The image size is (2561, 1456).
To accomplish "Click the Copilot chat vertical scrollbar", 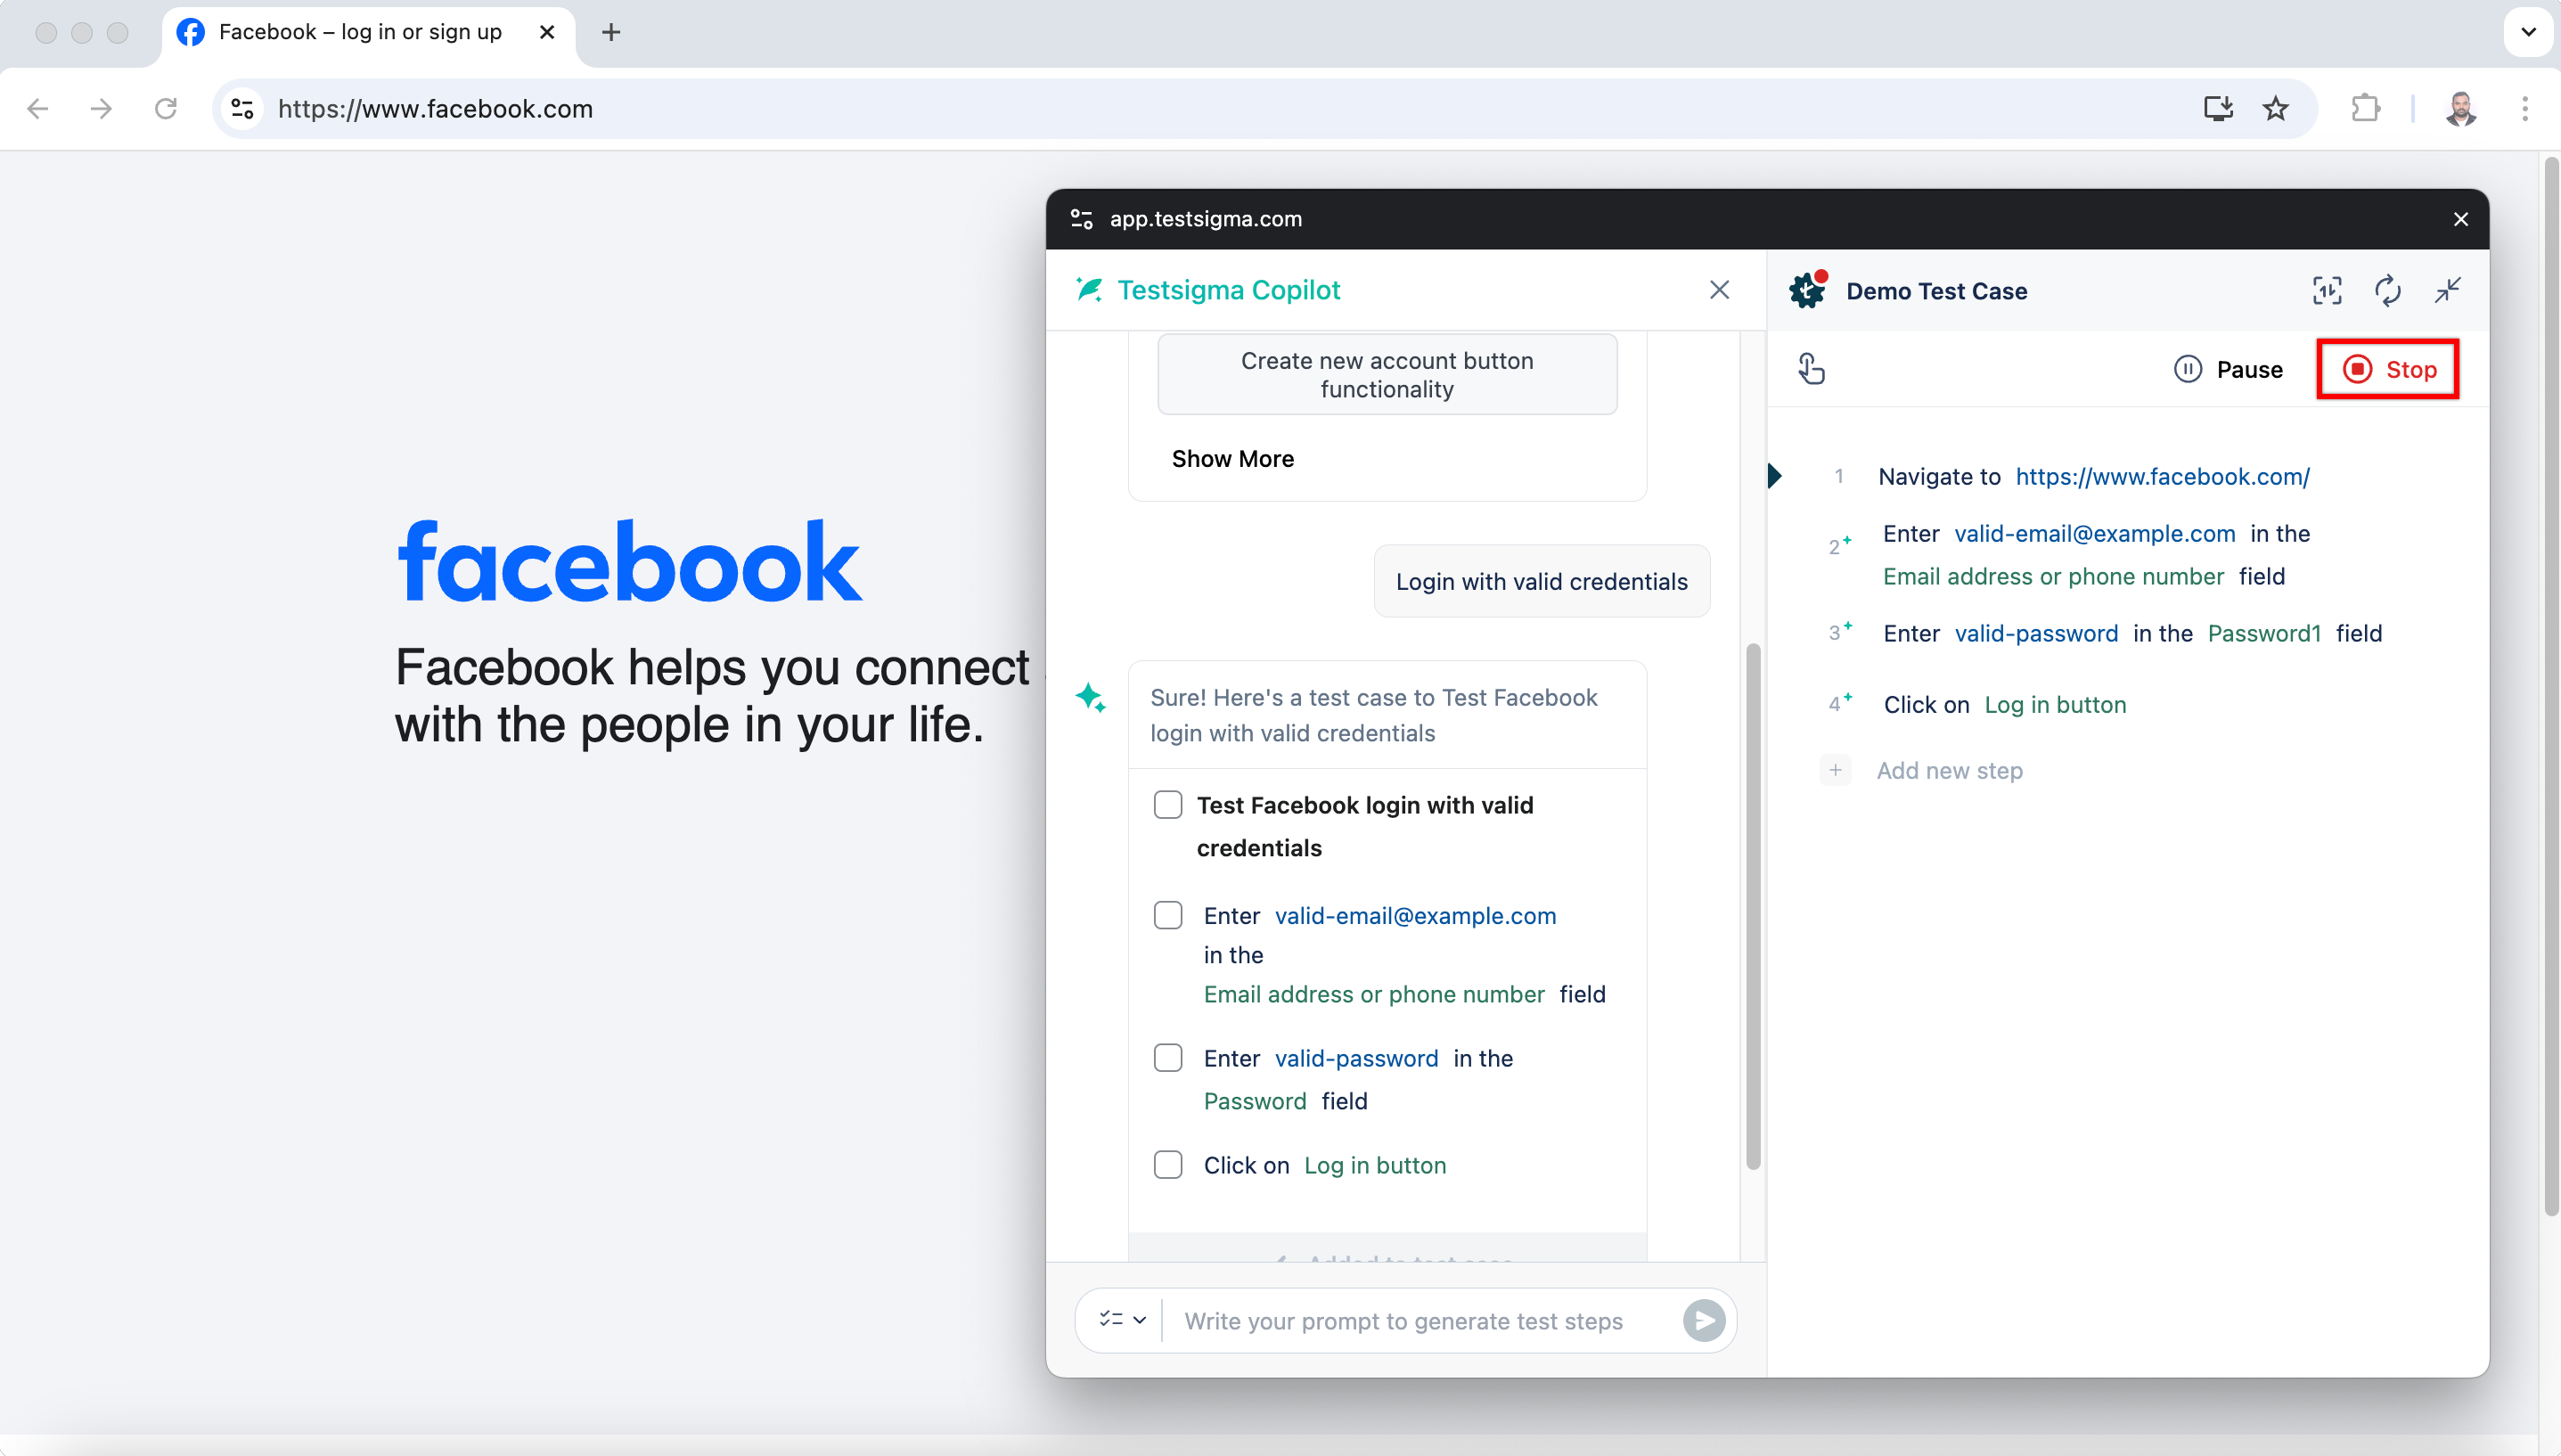I will [x=1752, y=905].
